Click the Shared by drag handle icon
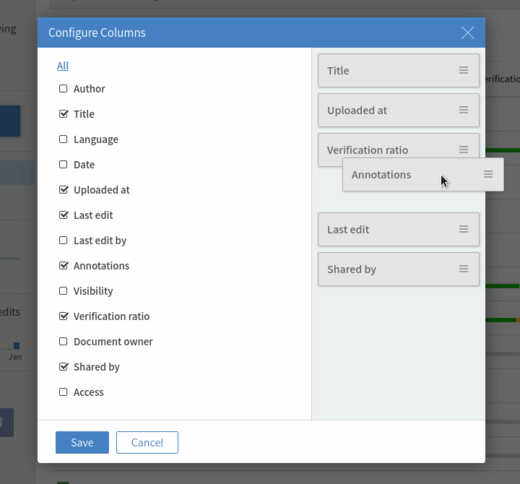The width and height of the screenshot is (520, 484). 463,269
